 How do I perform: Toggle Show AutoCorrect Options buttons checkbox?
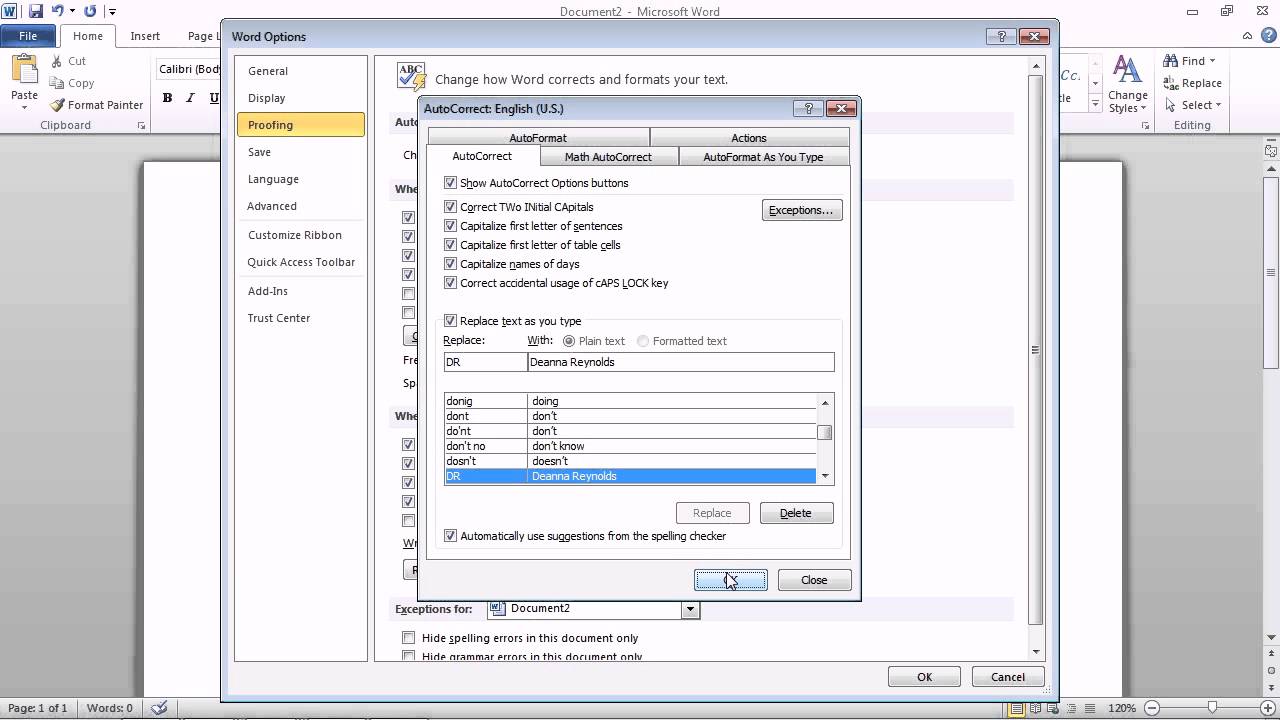(450, 183)
